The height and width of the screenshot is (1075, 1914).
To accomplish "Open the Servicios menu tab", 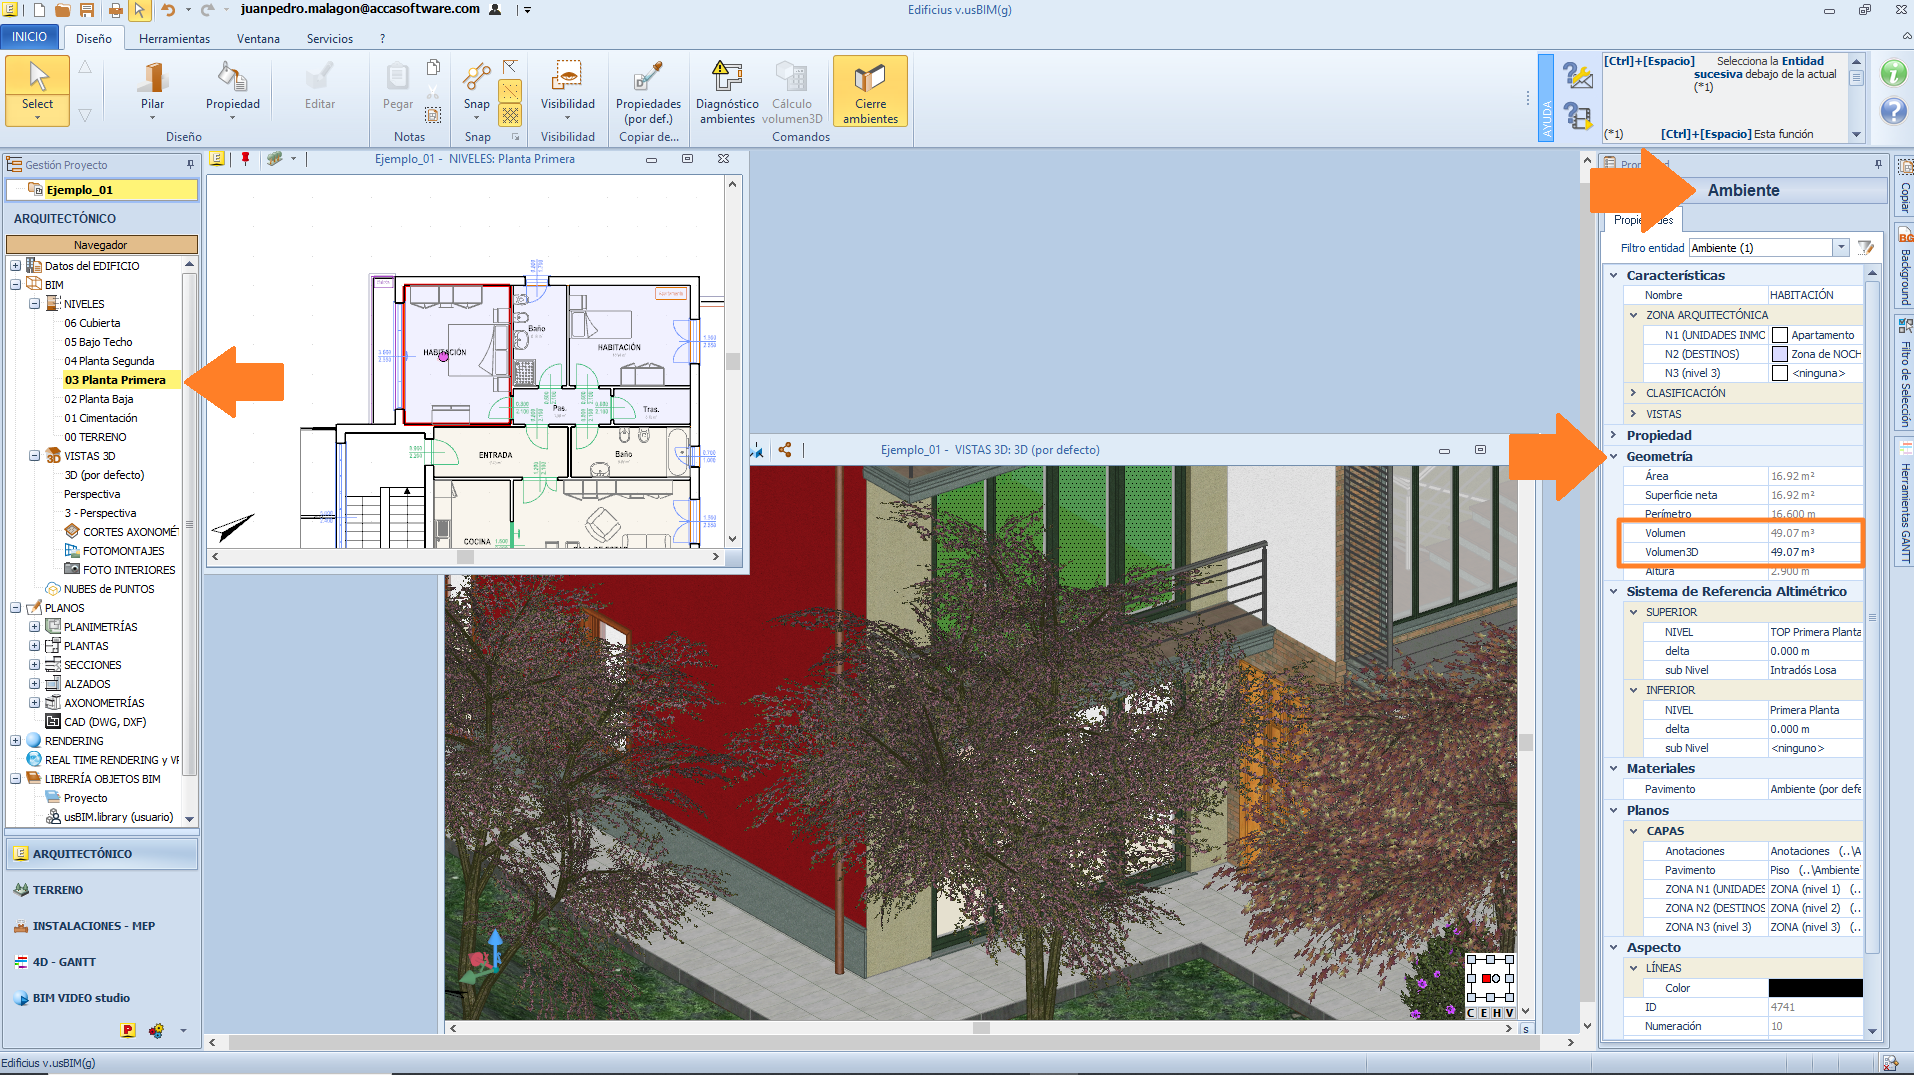I will tap(329, 39).
